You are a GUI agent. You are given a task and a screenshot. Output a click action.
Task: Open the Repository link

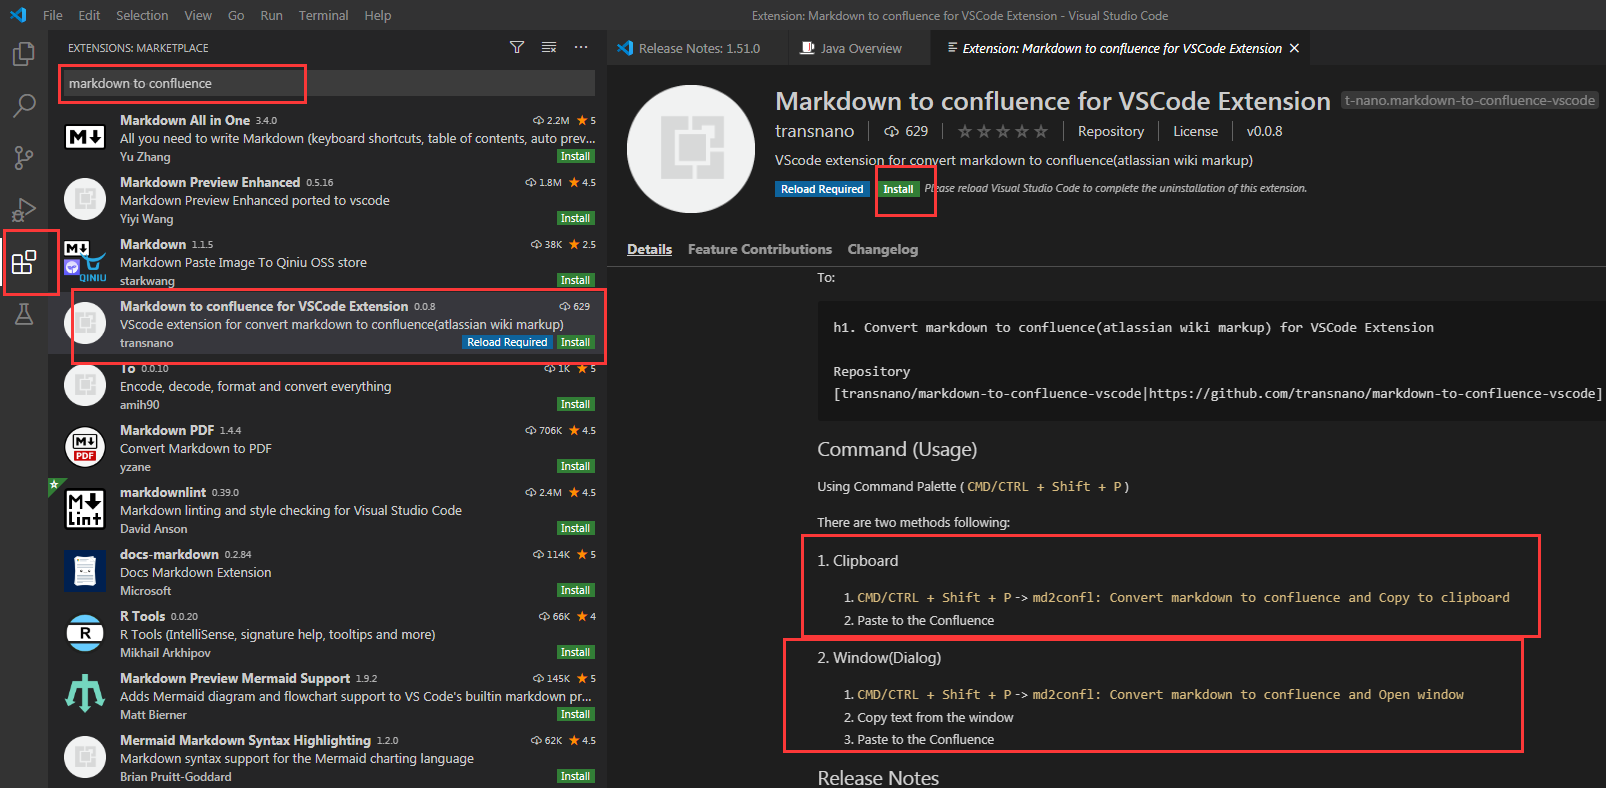click(1111, 131)
